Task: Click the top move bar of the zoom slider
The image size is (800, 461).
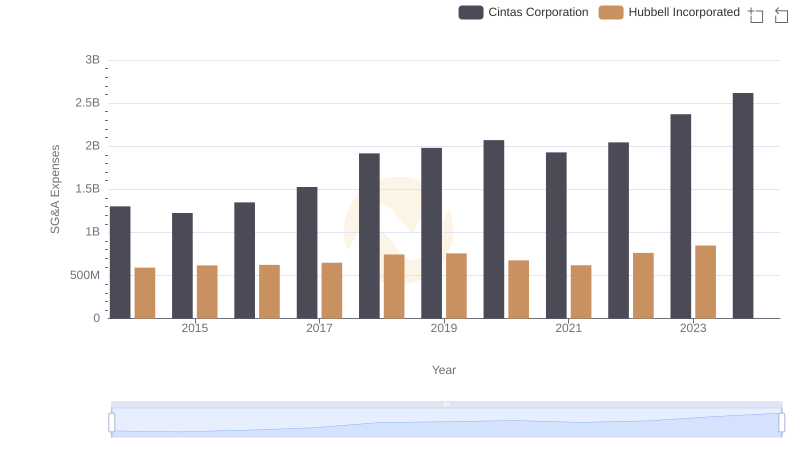Action: point(446,404)
